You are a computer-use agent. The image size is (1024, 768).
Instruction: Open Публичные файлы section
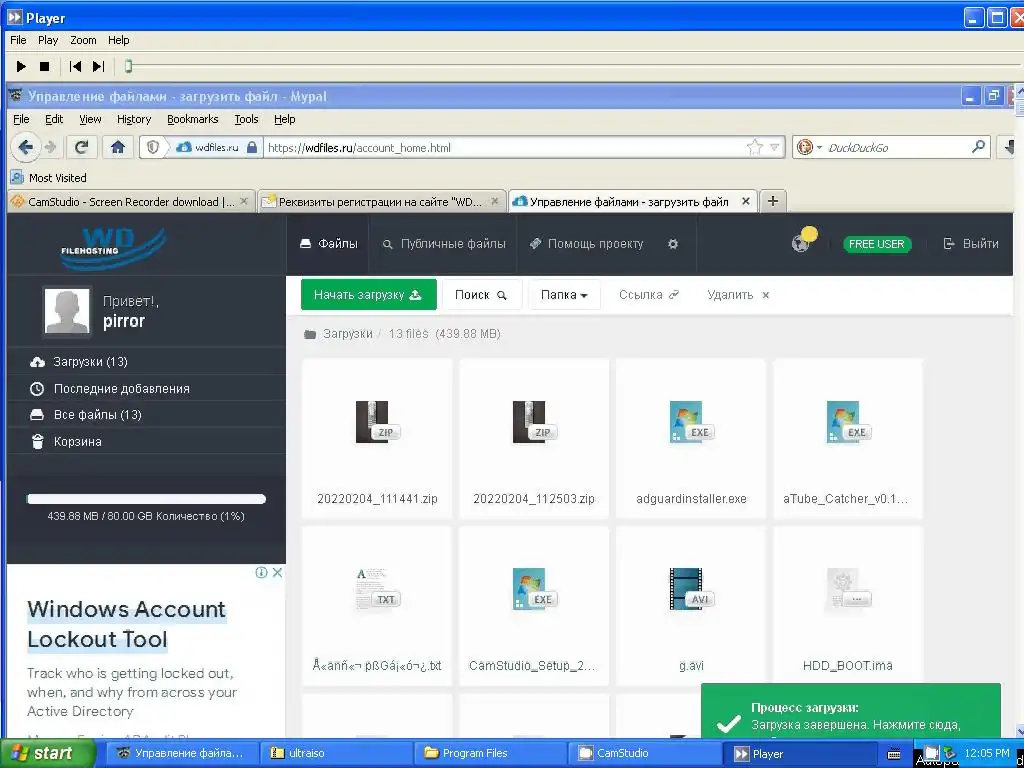tap(443, 244)
